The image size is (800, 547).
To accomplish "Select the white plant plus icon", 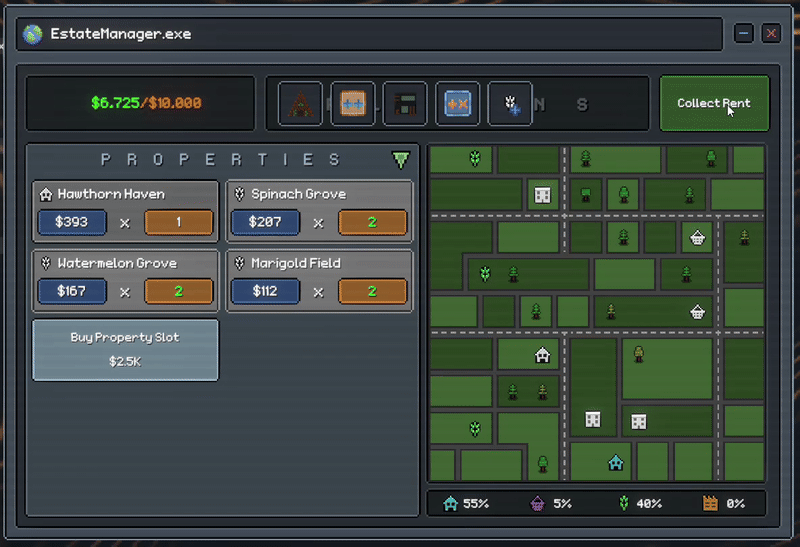I will point(509,104).
